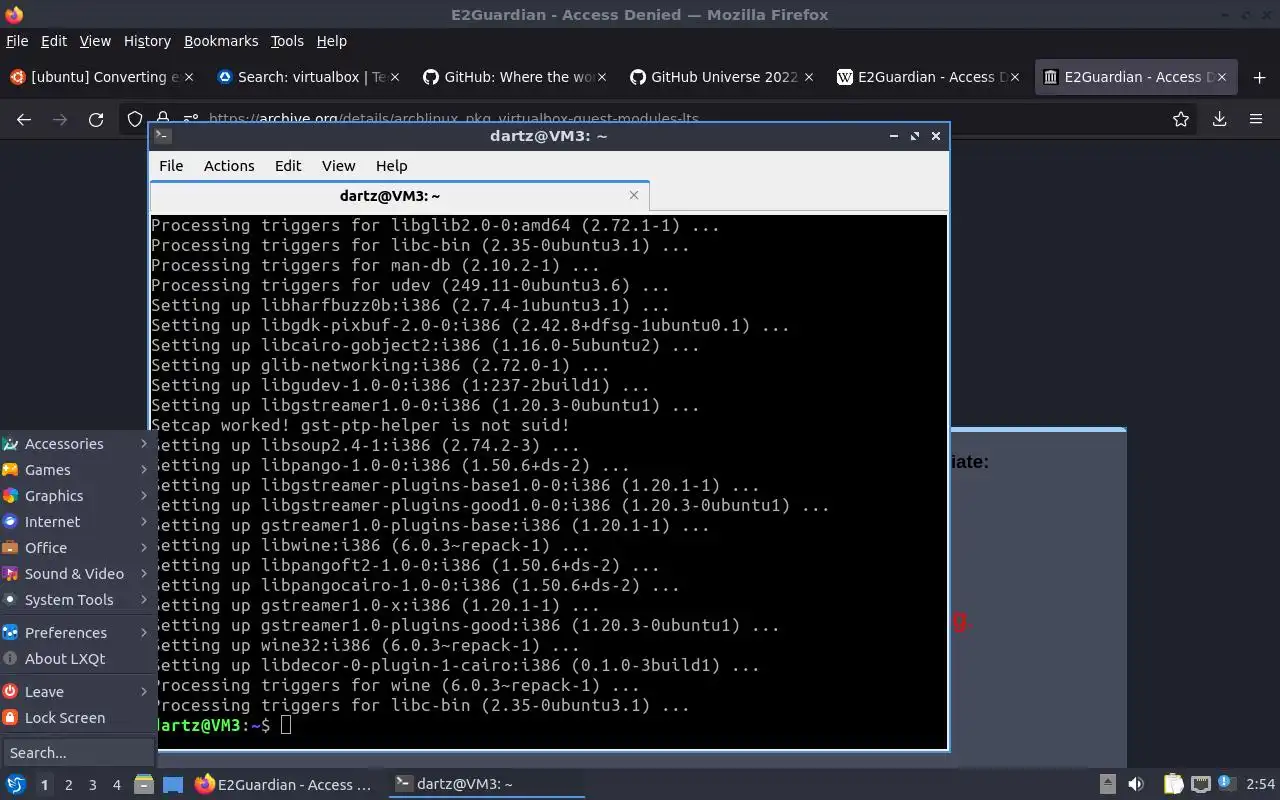Open the terminal View menu
This screenshot has height=800, width=1280.
point(338,166)
